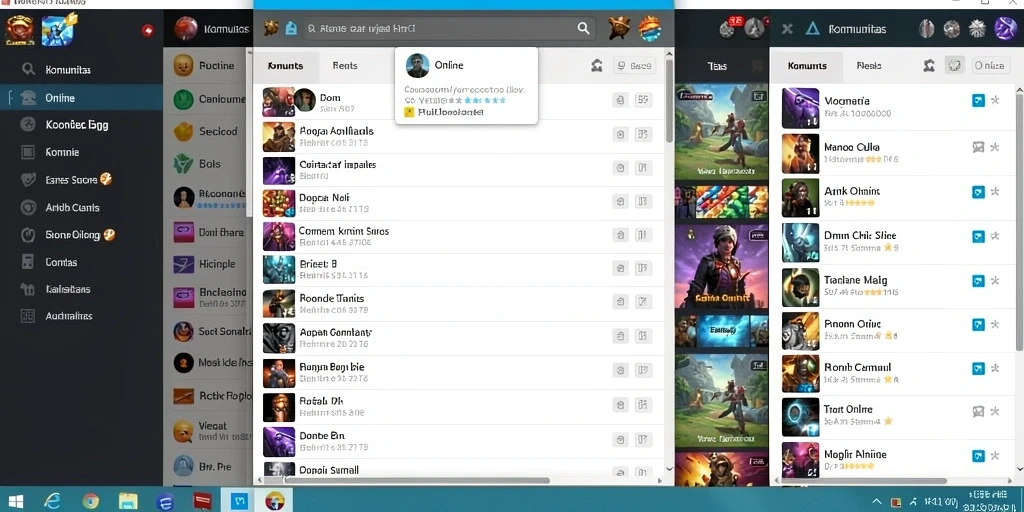Click the red notification badge in the top-left header
Image resolution: width=1024 pixels, height=512 pixels.
[148, 30]
